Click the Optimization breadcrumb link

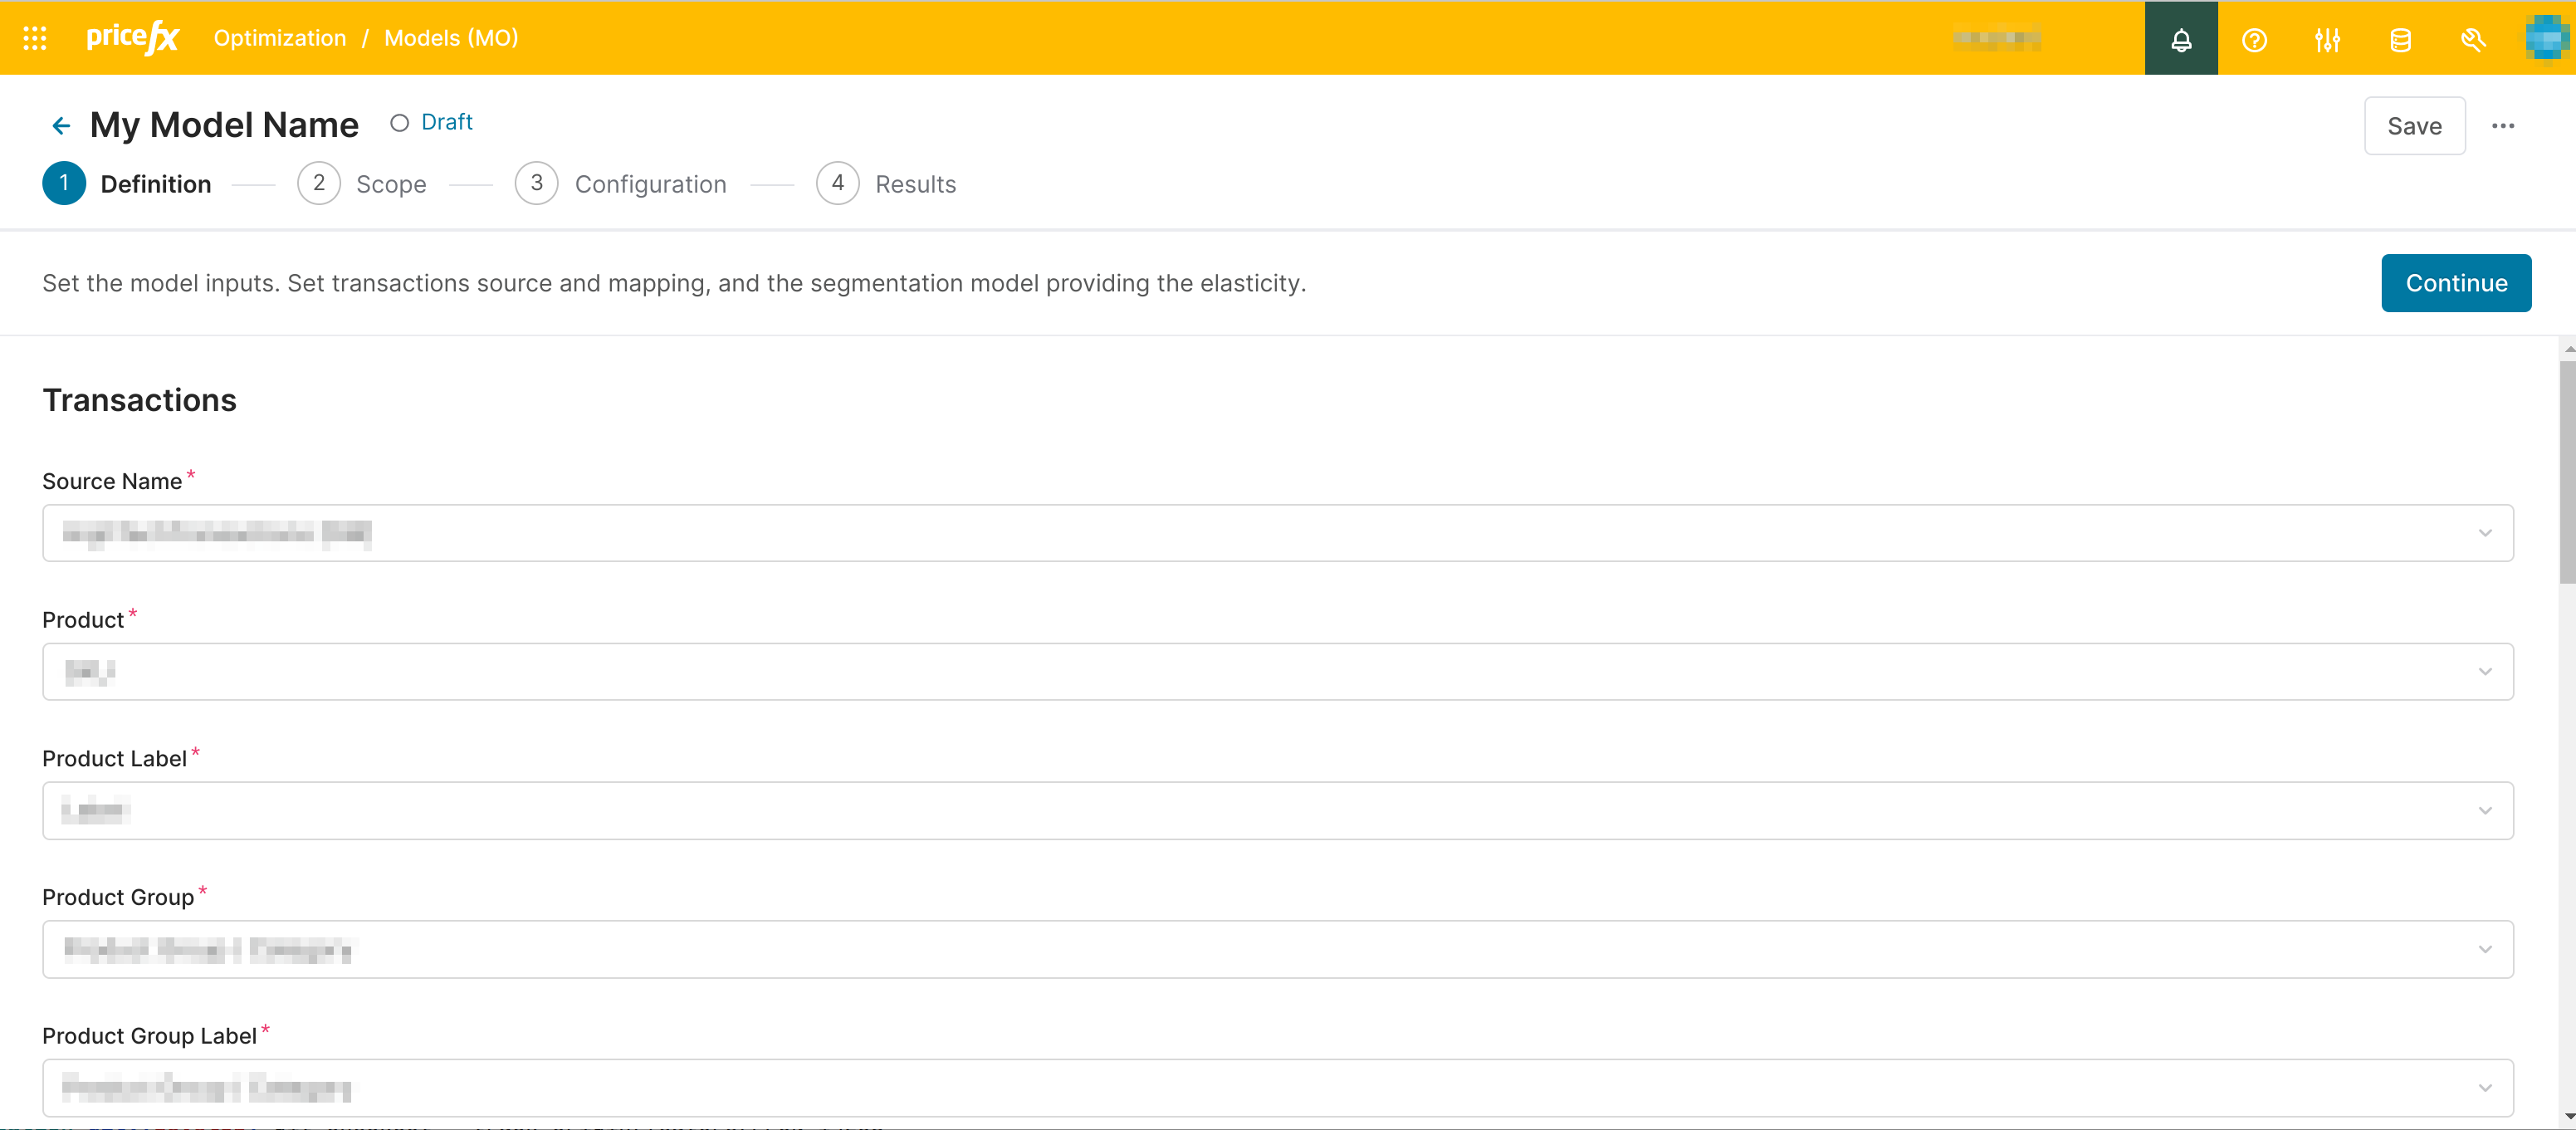[x=280, y=38]
